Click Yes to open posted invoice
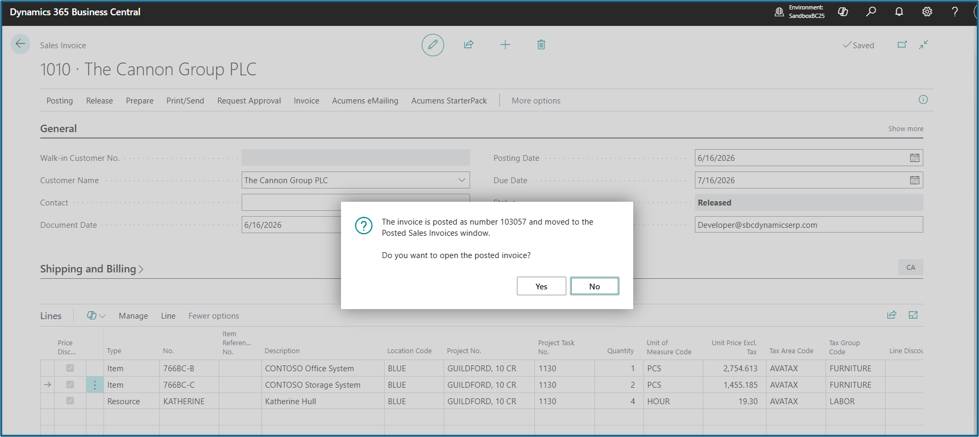Screen dimensions: 979x437 (x=541, y=286)
